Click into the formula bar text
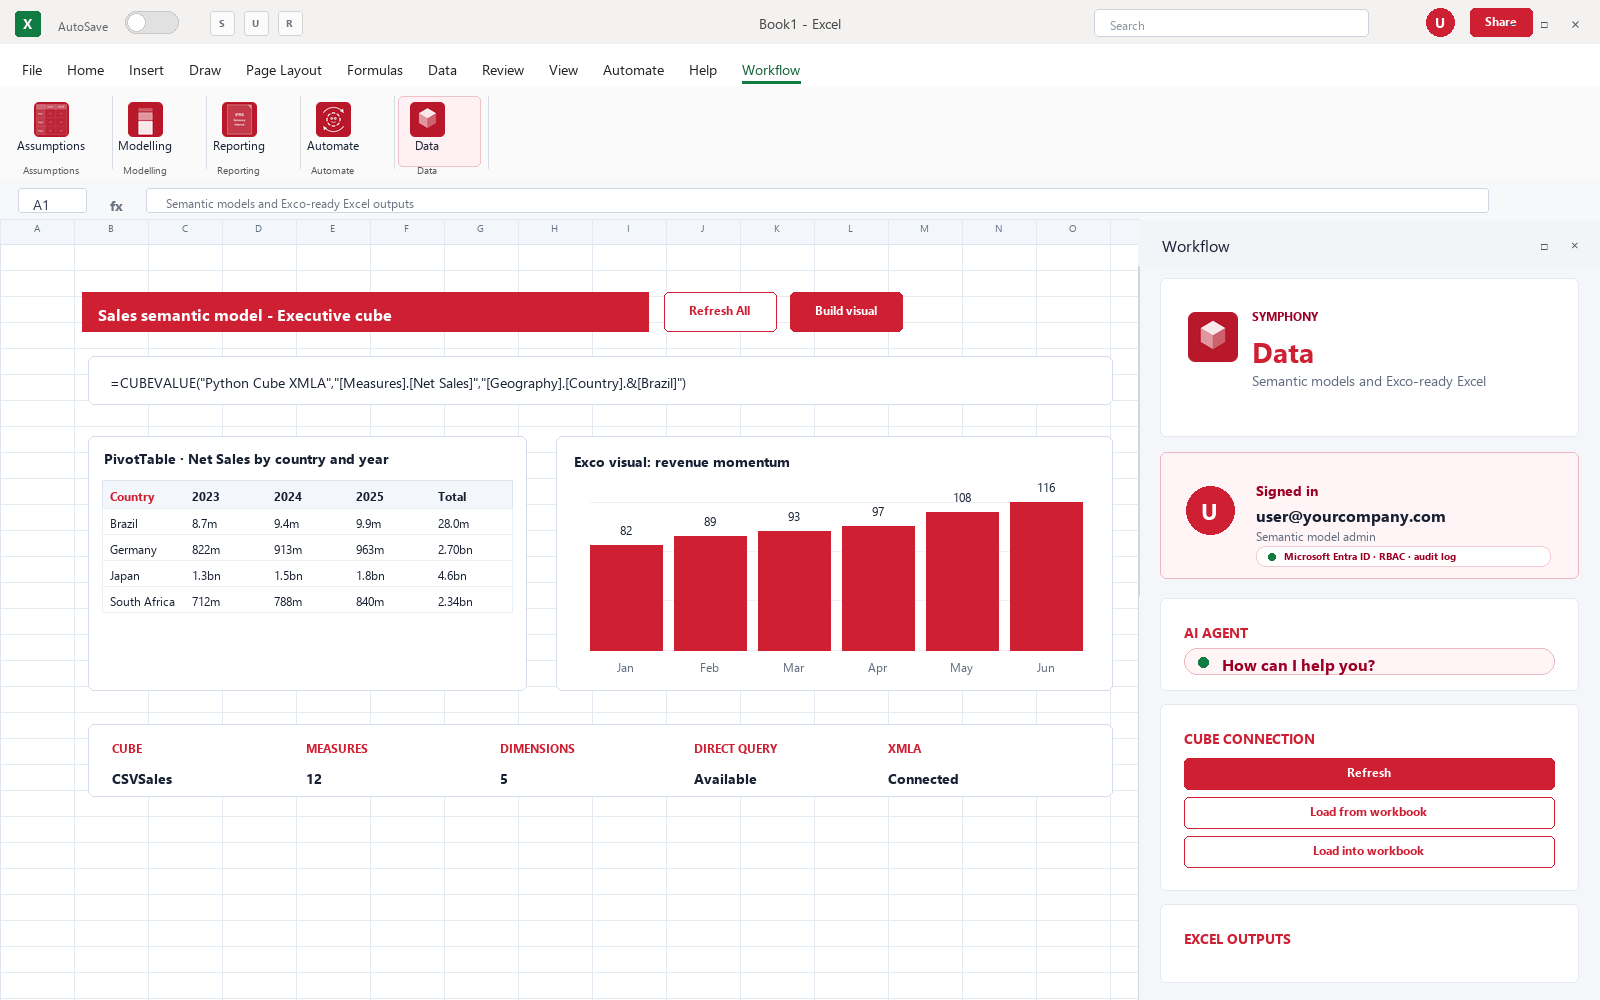1600x1000 pixels. click(817, 202)
